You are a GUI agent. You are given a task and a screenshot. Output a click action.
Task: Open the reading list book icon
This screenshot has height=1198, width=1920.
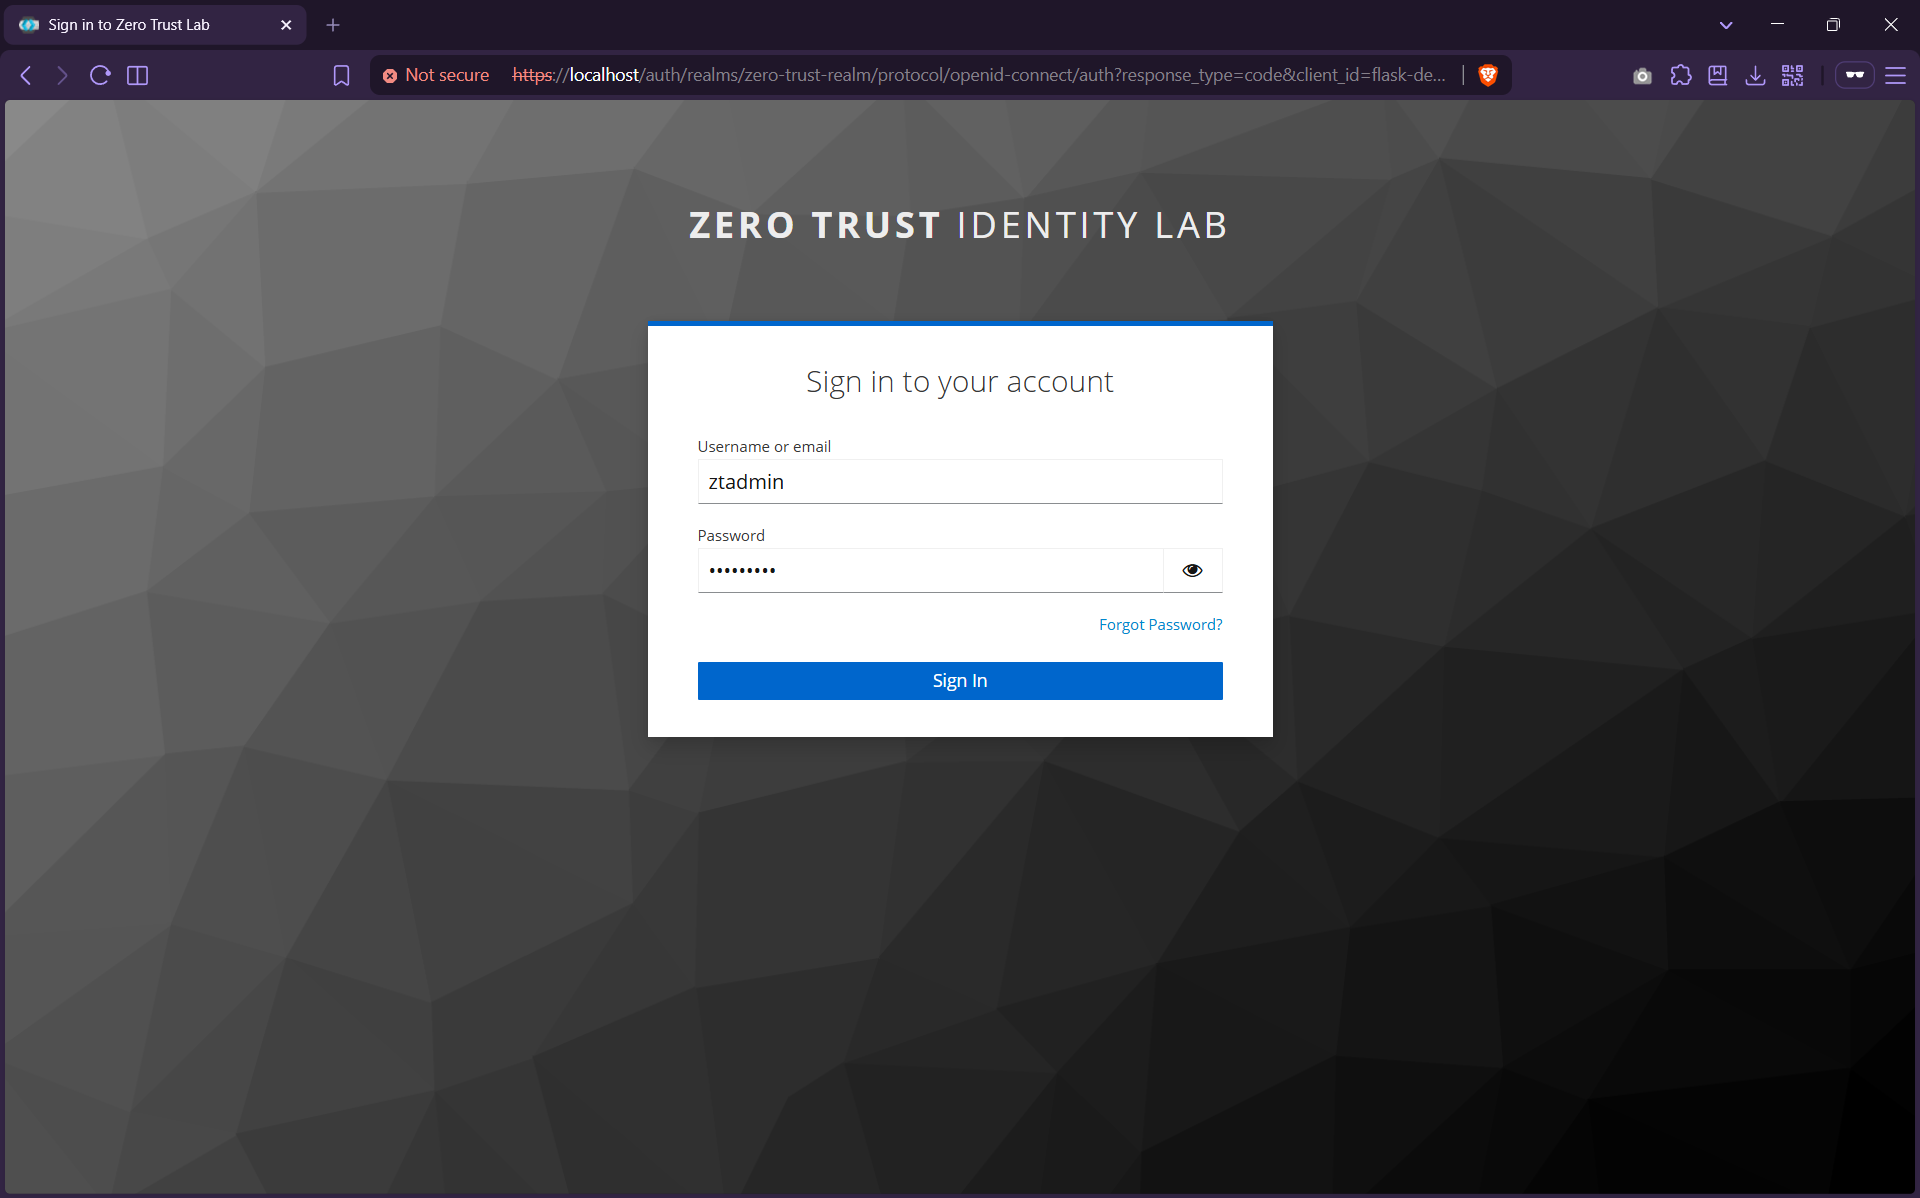1718,75
